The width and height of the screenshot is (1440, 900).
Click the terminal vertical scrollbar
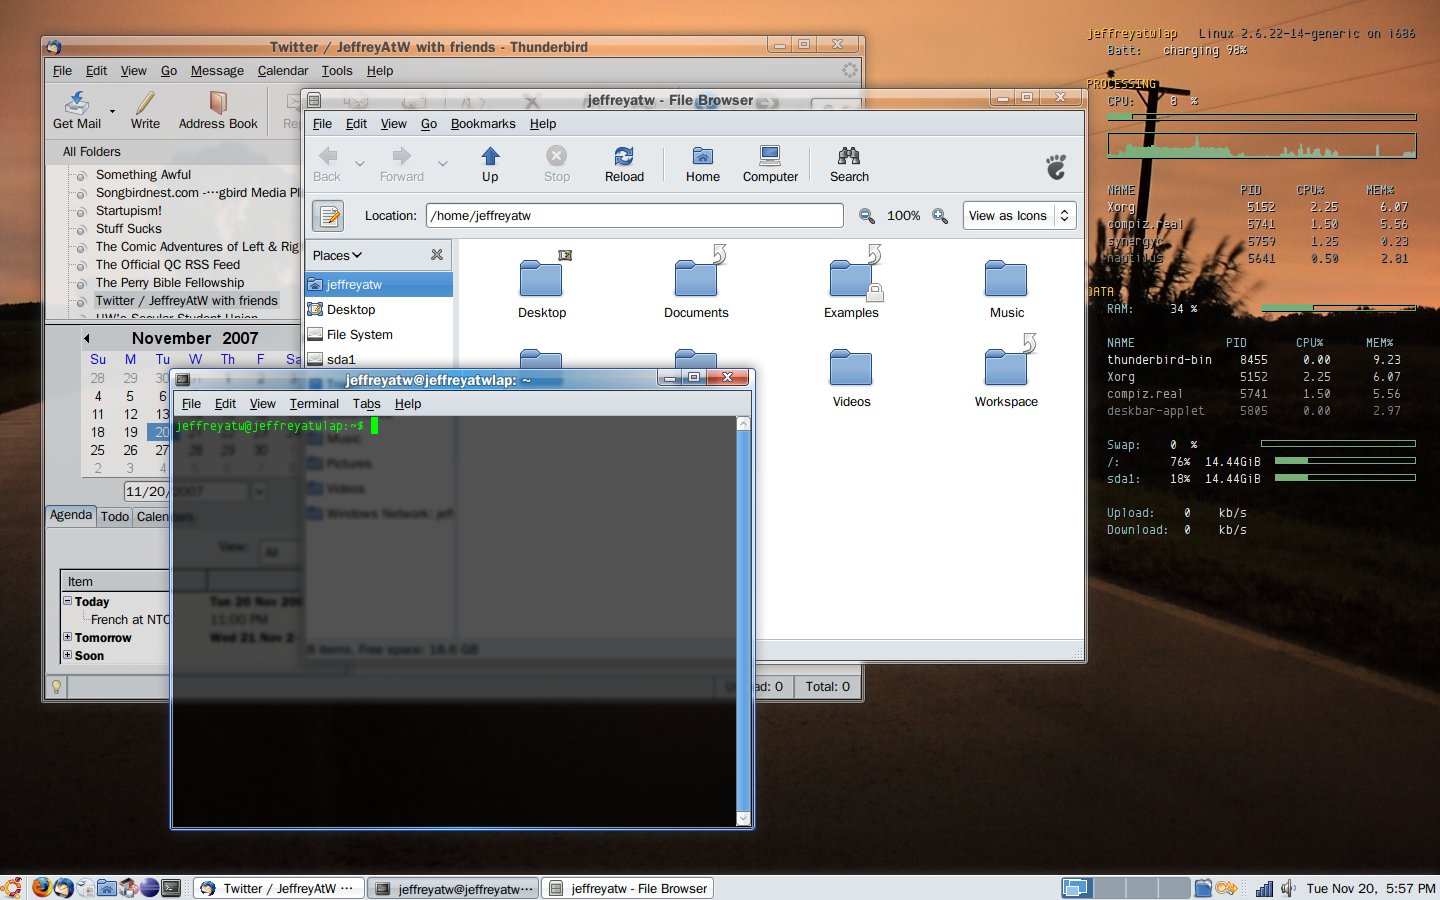click(x=743, y=620)
